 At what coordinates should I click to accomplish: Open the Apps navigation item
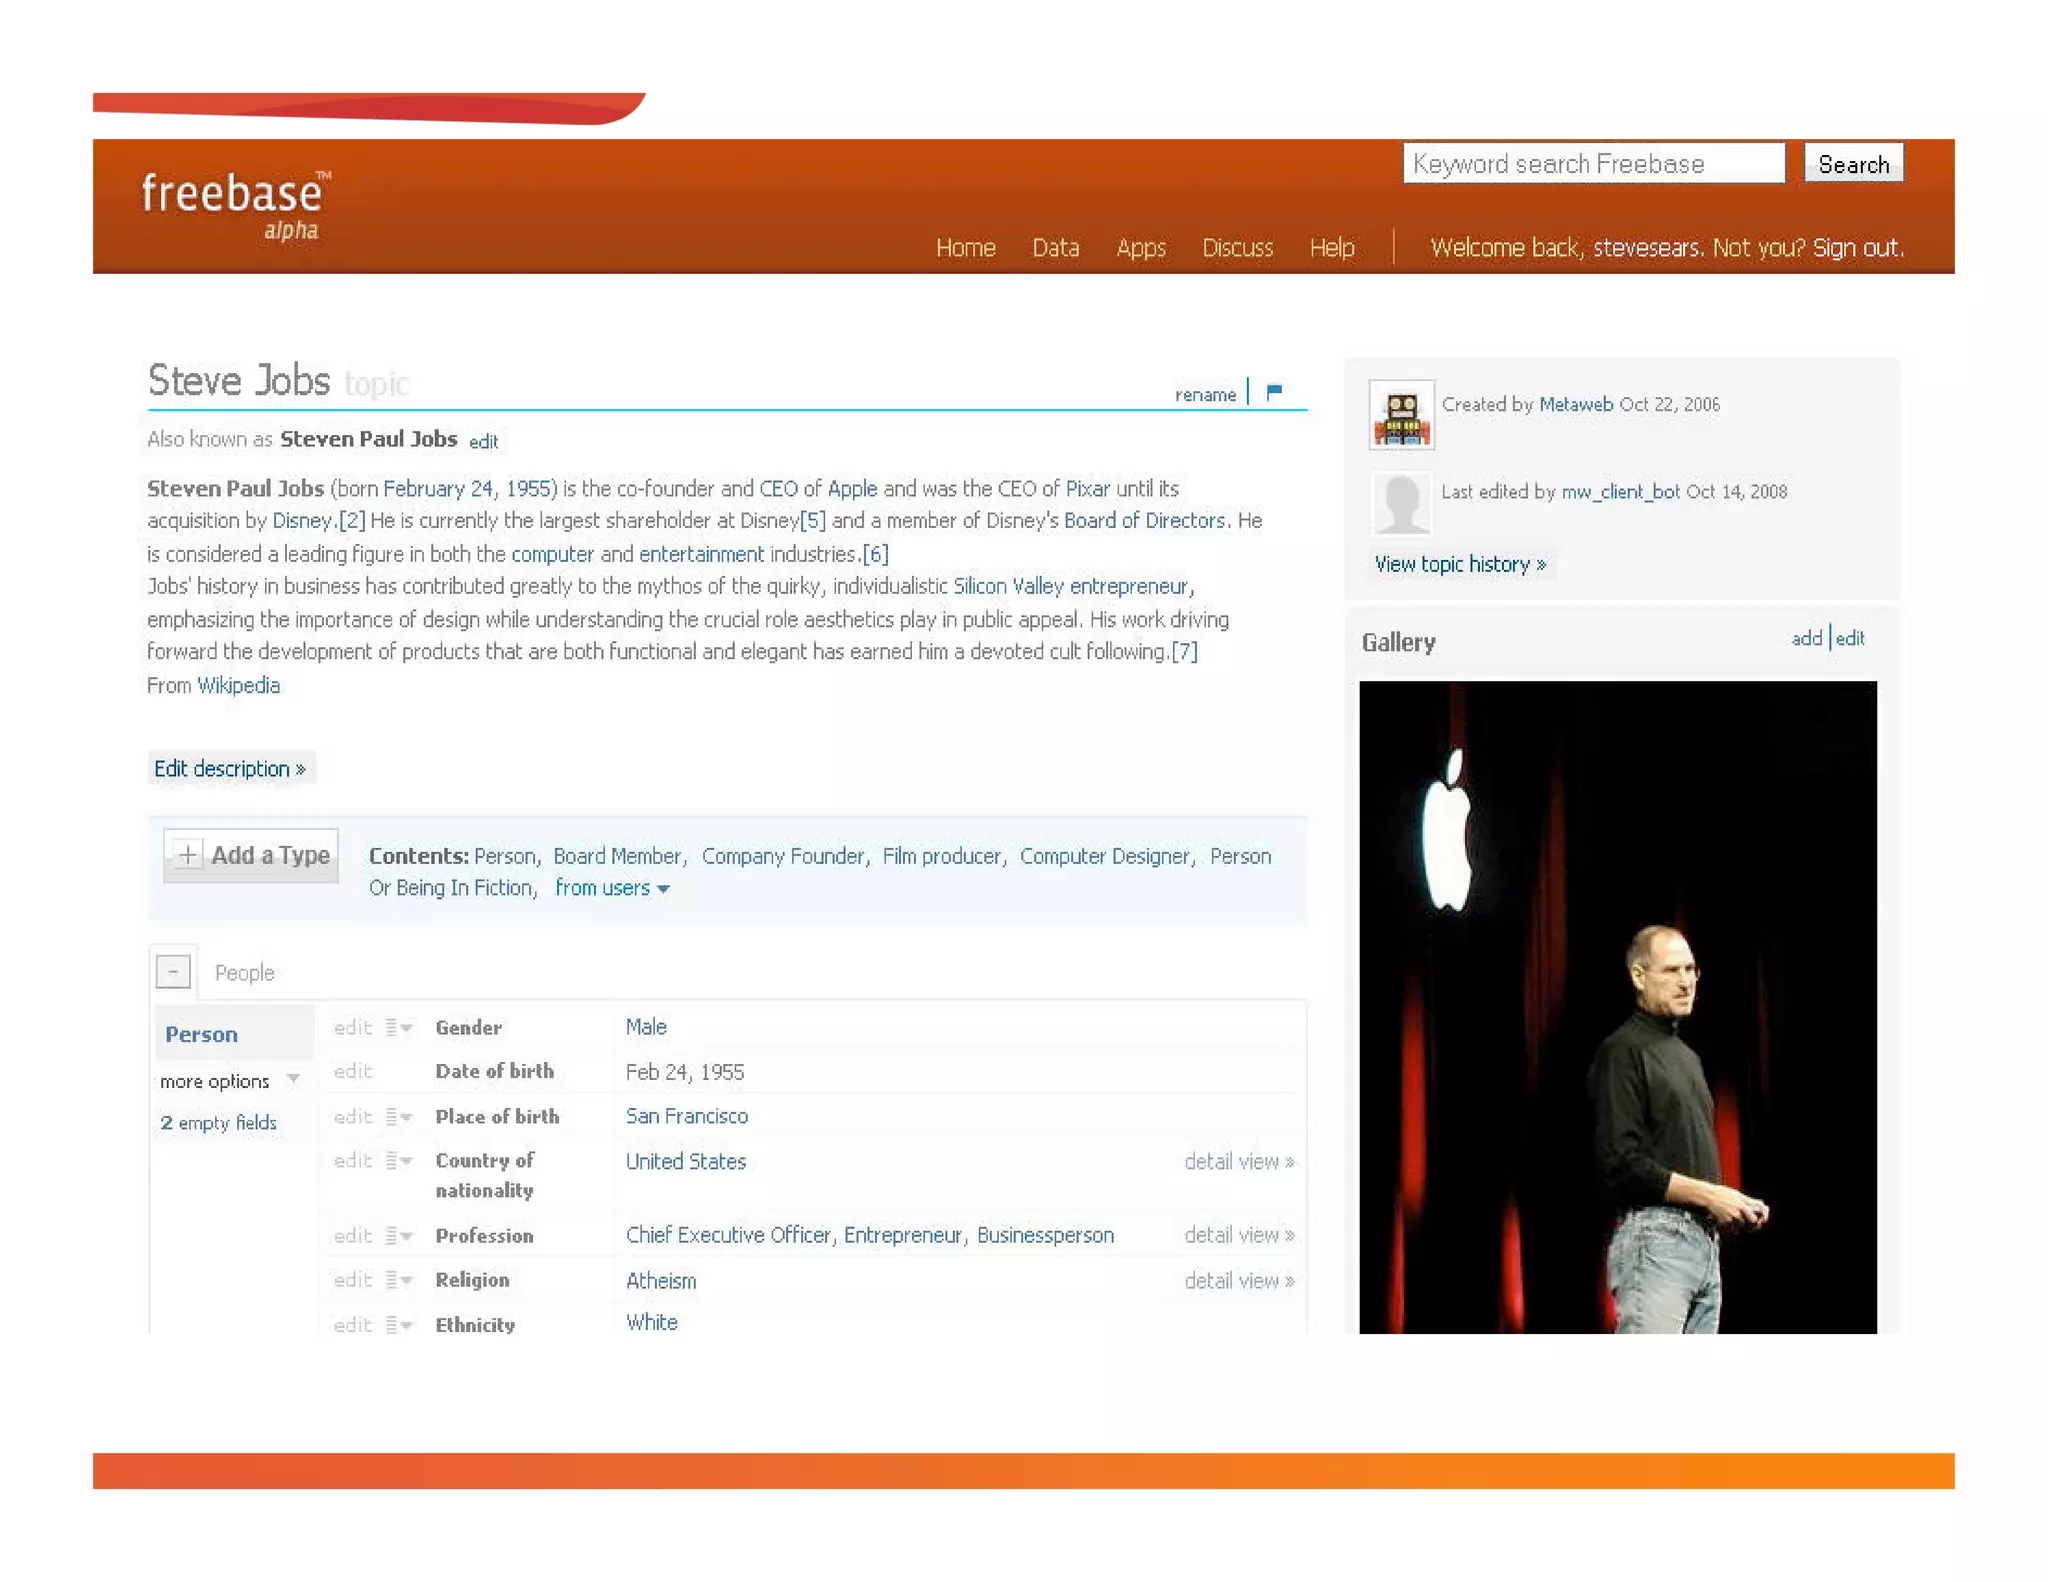tap(1140, 248)
